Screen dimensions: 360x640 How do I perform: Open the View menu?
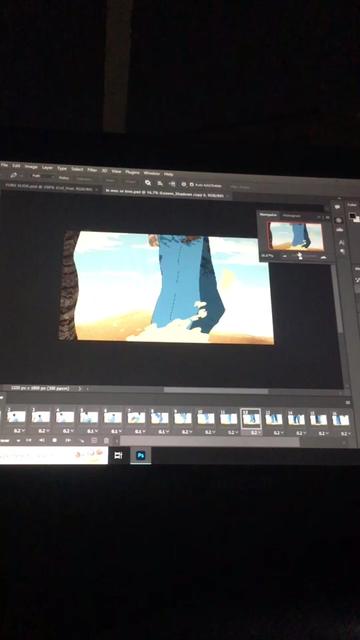[116, 171]
